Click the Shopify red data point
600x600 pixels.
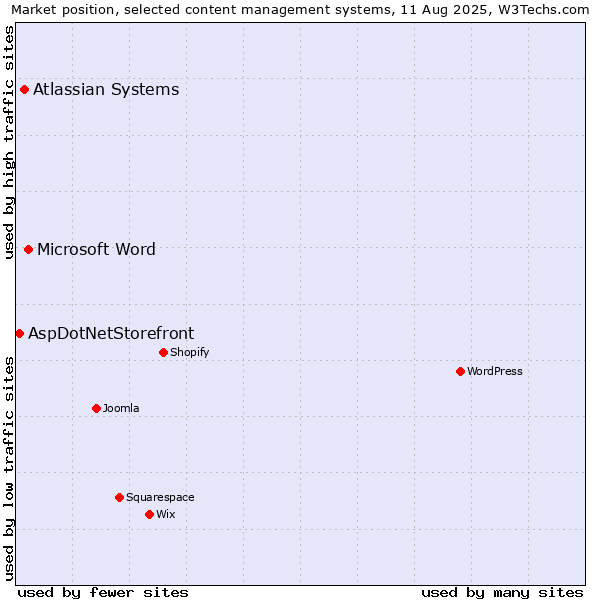(163, 352)
